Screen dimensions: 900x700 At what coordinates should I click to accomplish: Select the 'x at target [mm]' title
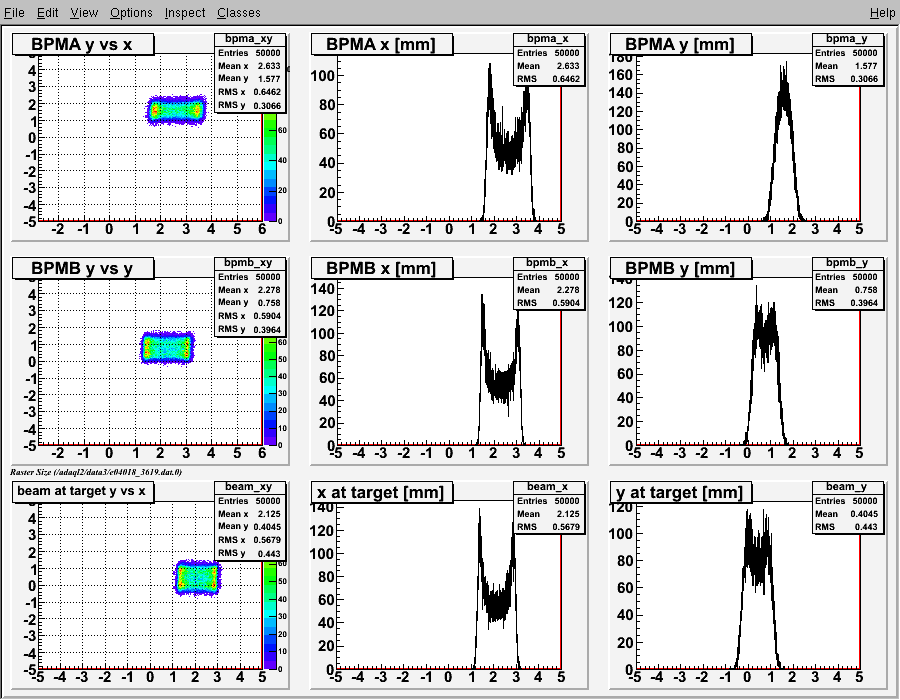click(x=382, y=492)
